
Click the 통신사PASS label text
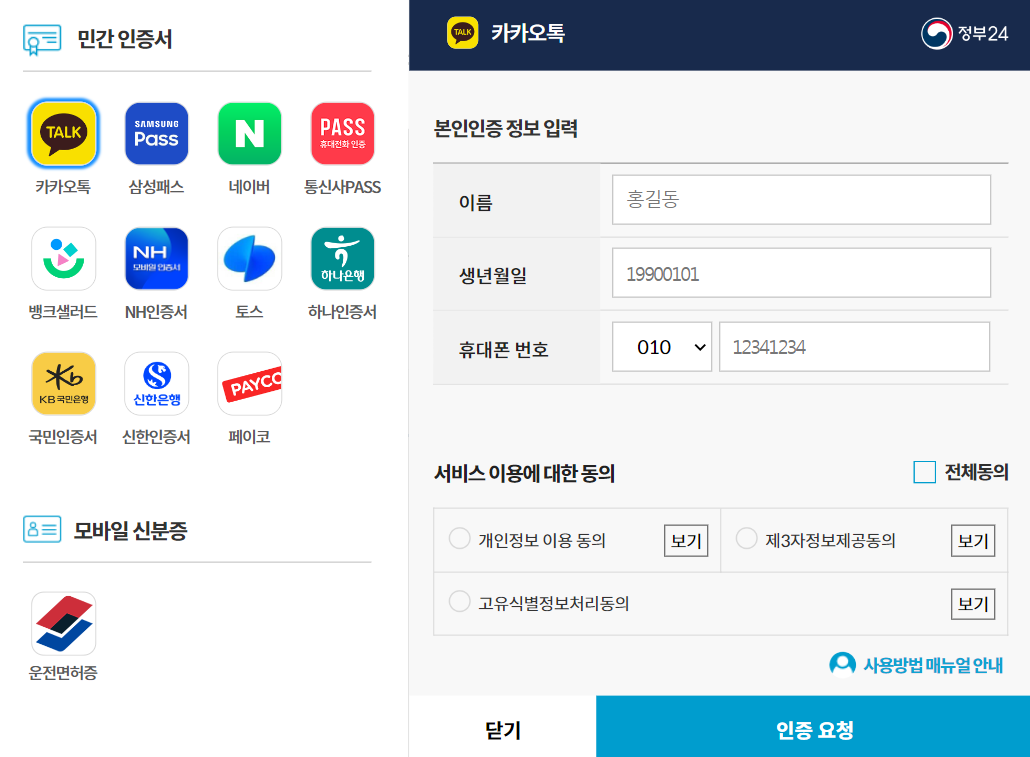[x=342, y=187]
